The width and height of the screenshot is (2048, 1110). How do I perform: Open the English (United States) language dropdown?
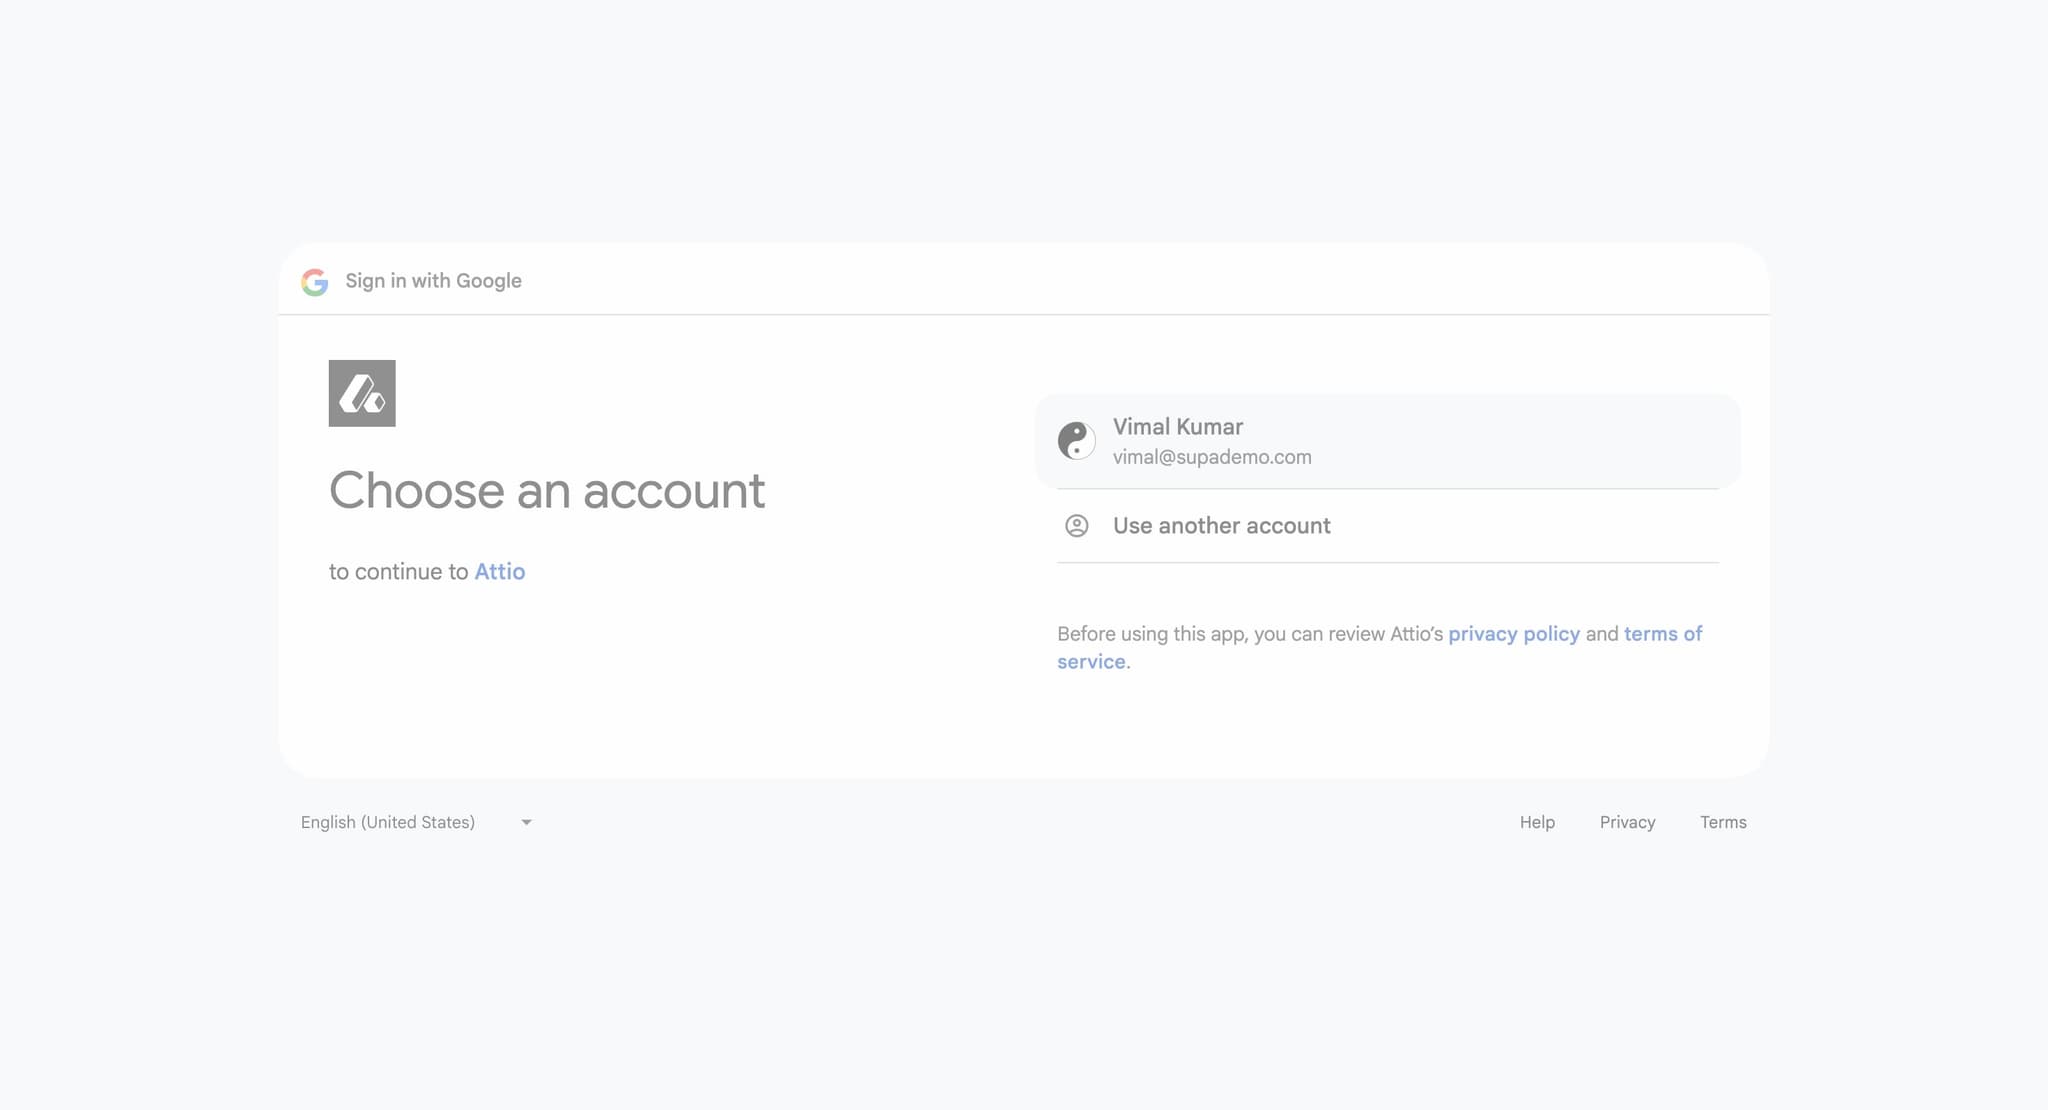coord(388,821)
